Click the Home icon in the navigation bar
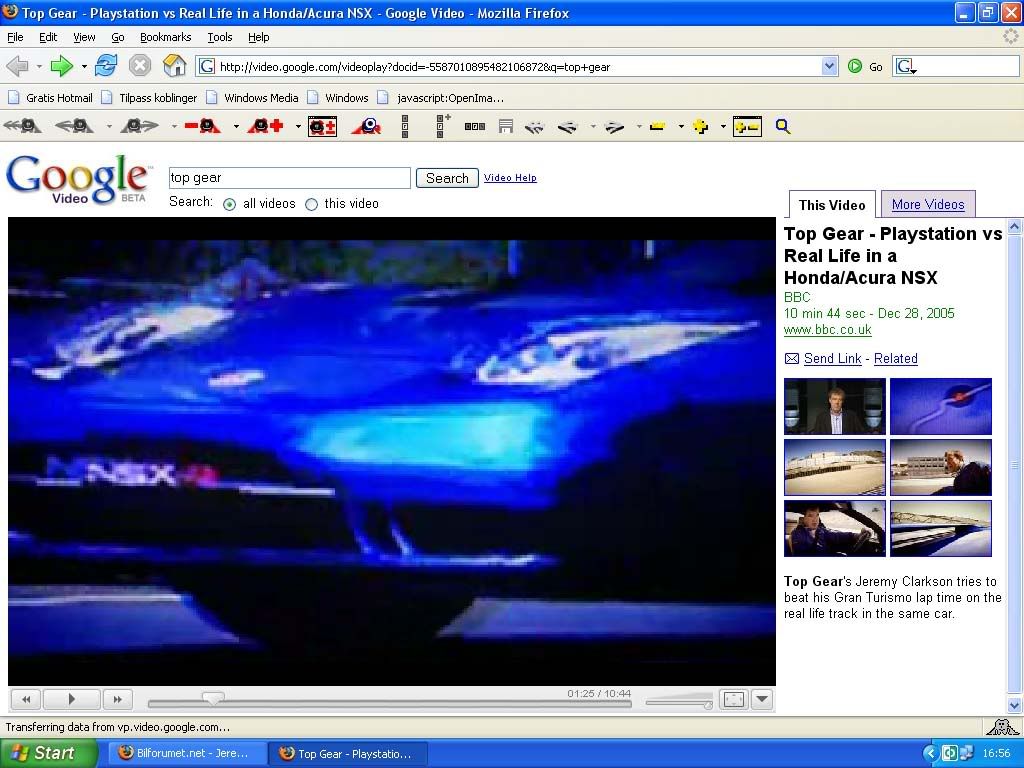 (174, 65)
